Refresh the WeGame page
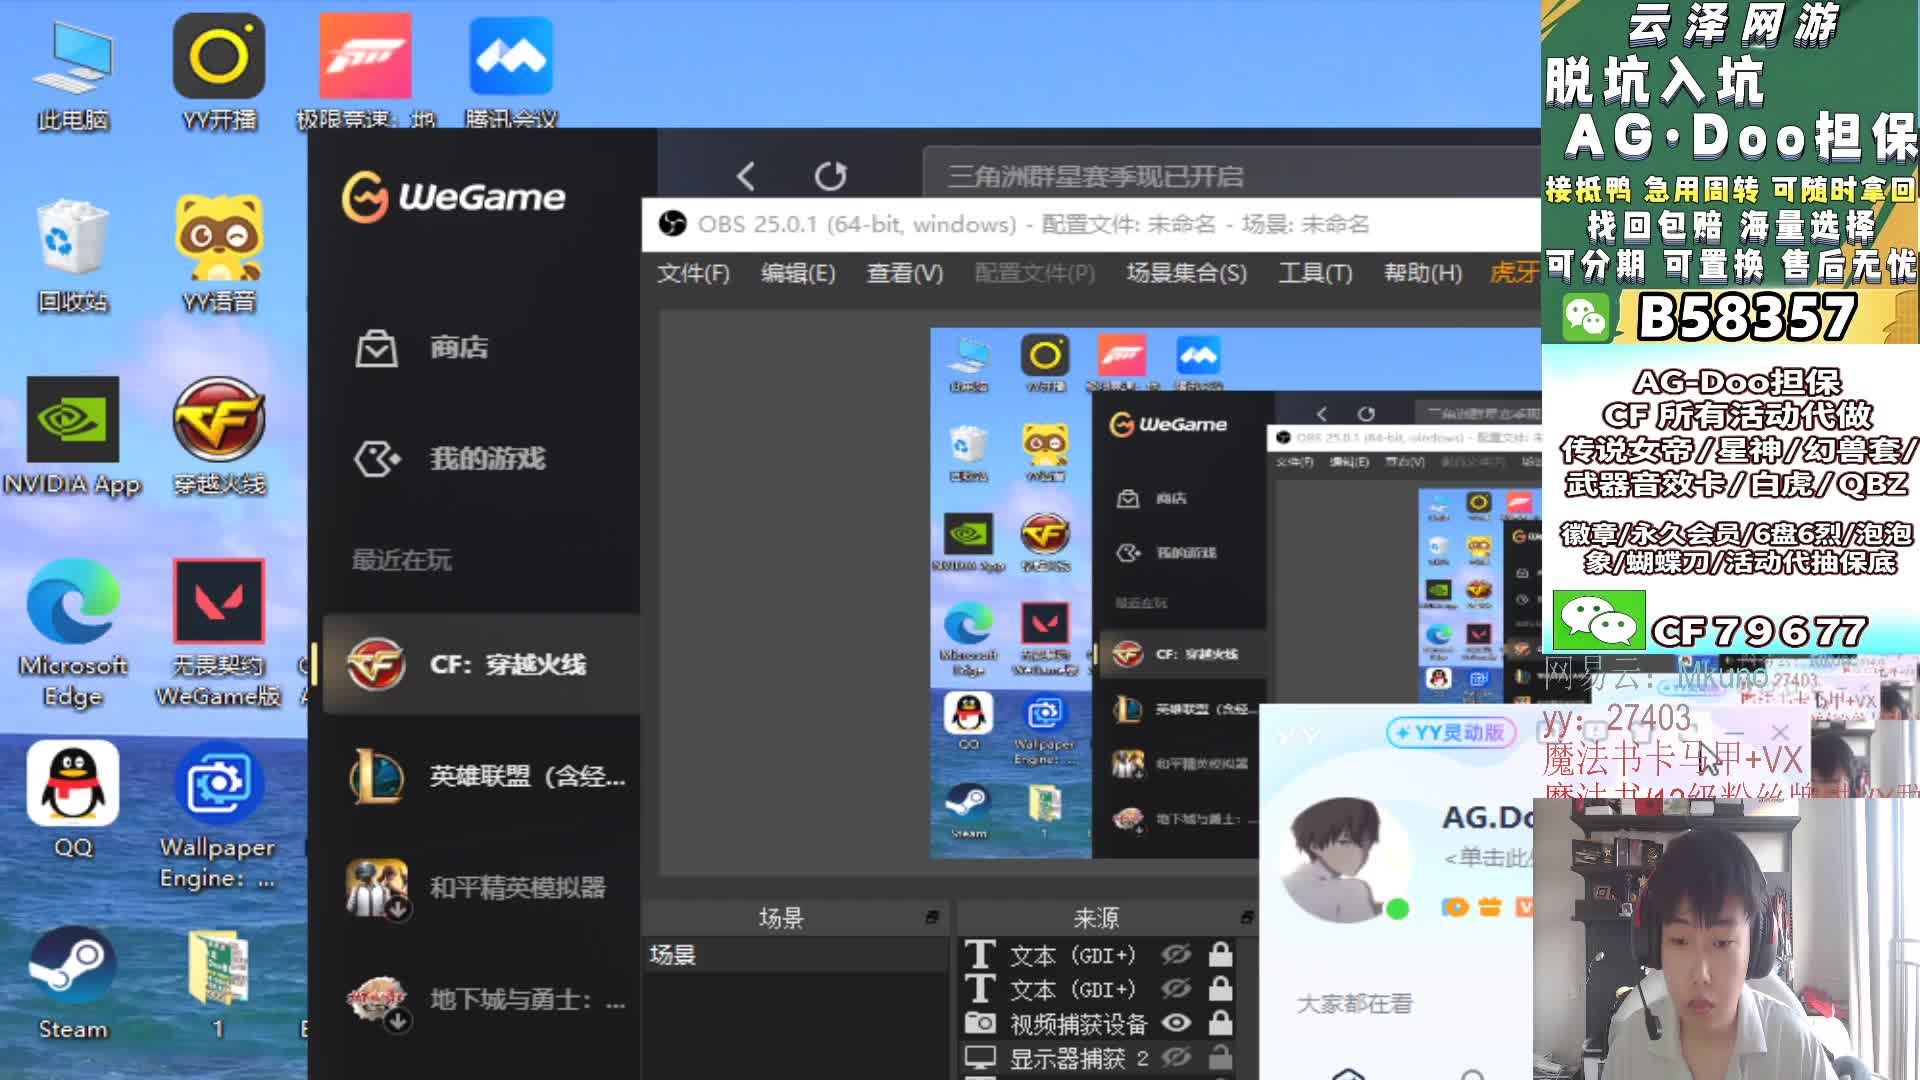This screenshot has width=1920, height=1080. pyautogui.click(x=830, y=176)
